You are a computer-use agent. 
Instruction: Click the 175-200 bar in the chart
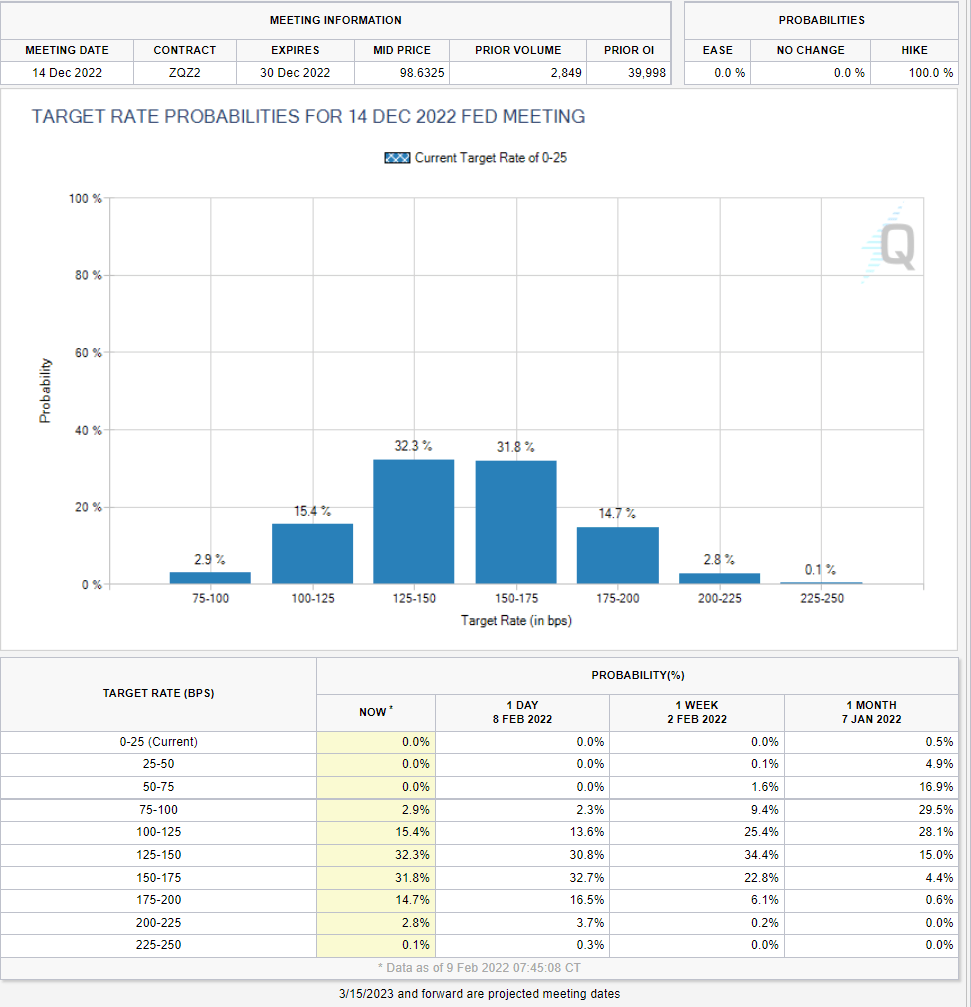coord(617,555)
